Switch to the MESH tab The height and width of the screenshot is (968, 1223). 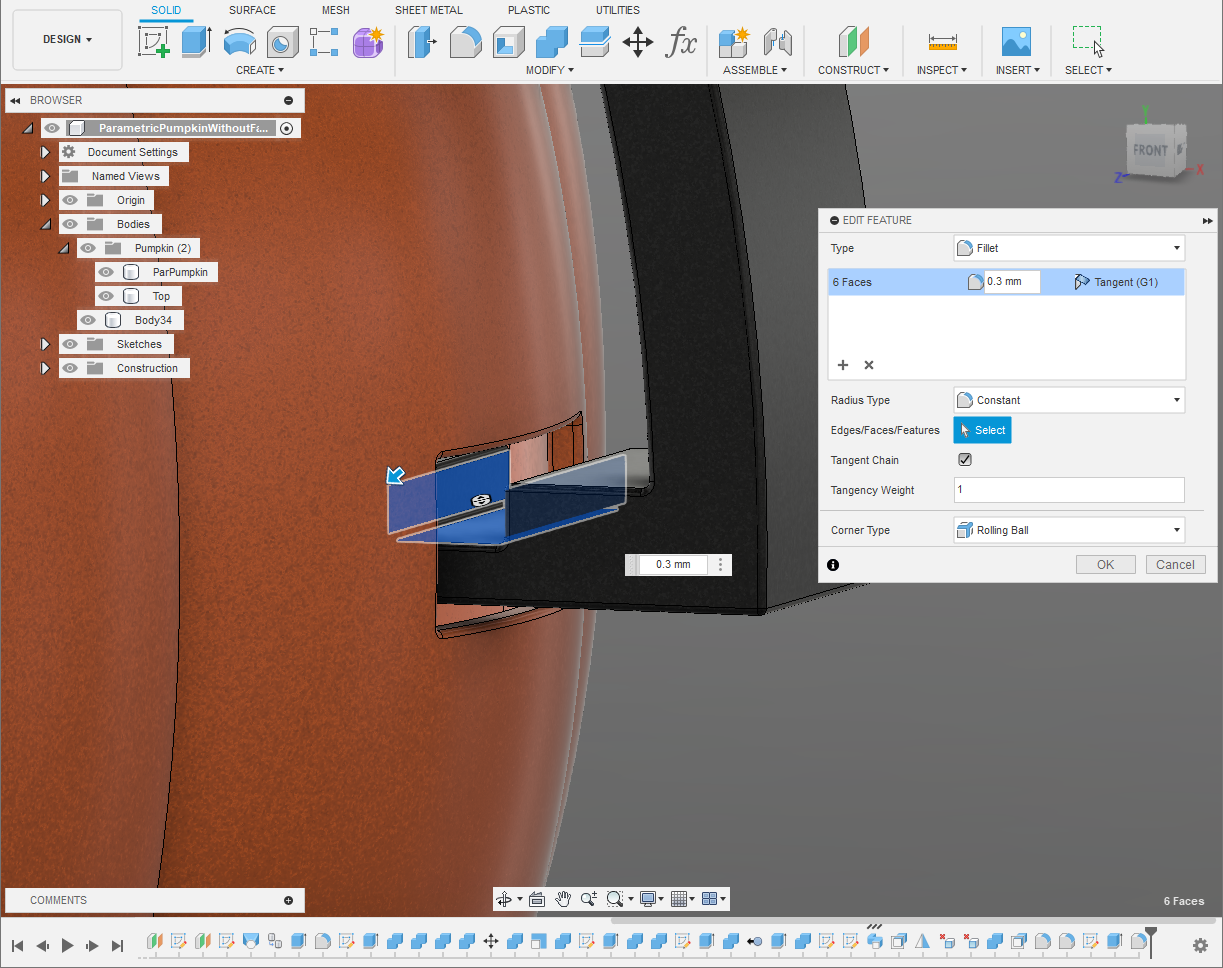(336, 10)
